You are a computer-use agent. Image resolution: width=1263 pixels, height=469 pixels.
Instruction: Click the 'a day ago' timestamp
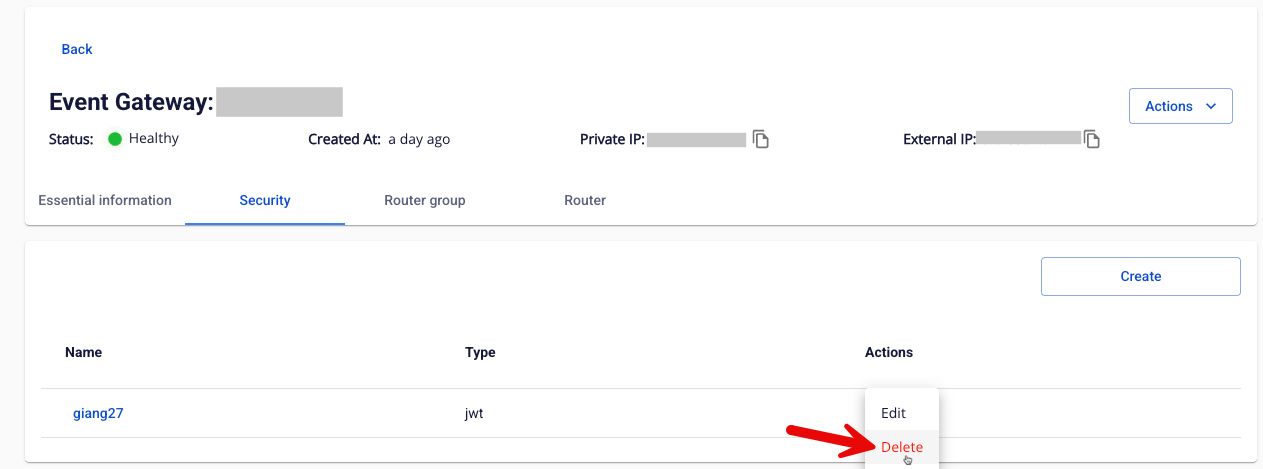[419, 139]
